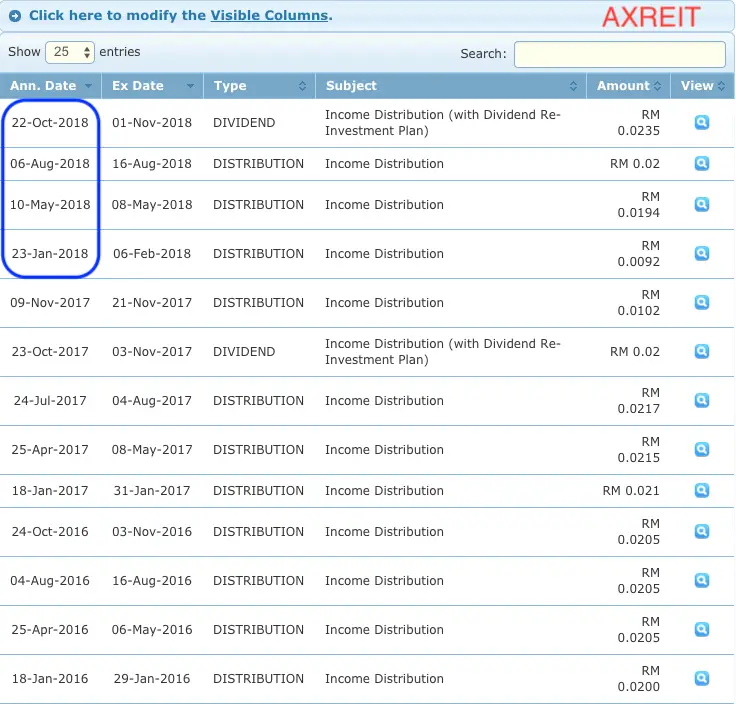The height and width of the screenshot is (704, 736).
Task: Select the 10-May-2018 announcement date cell
Action: coord(50,205)
